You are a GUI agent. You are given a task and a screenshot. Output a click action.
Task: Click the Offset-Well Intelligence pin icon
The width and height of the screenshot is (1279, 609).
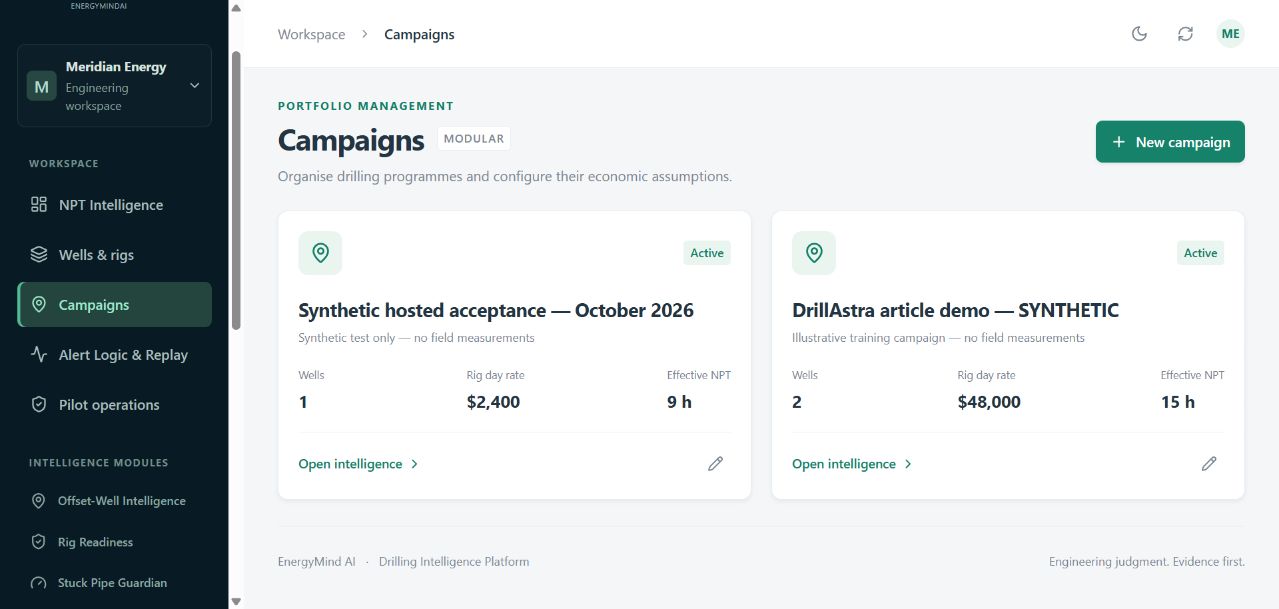pos(39,501)
